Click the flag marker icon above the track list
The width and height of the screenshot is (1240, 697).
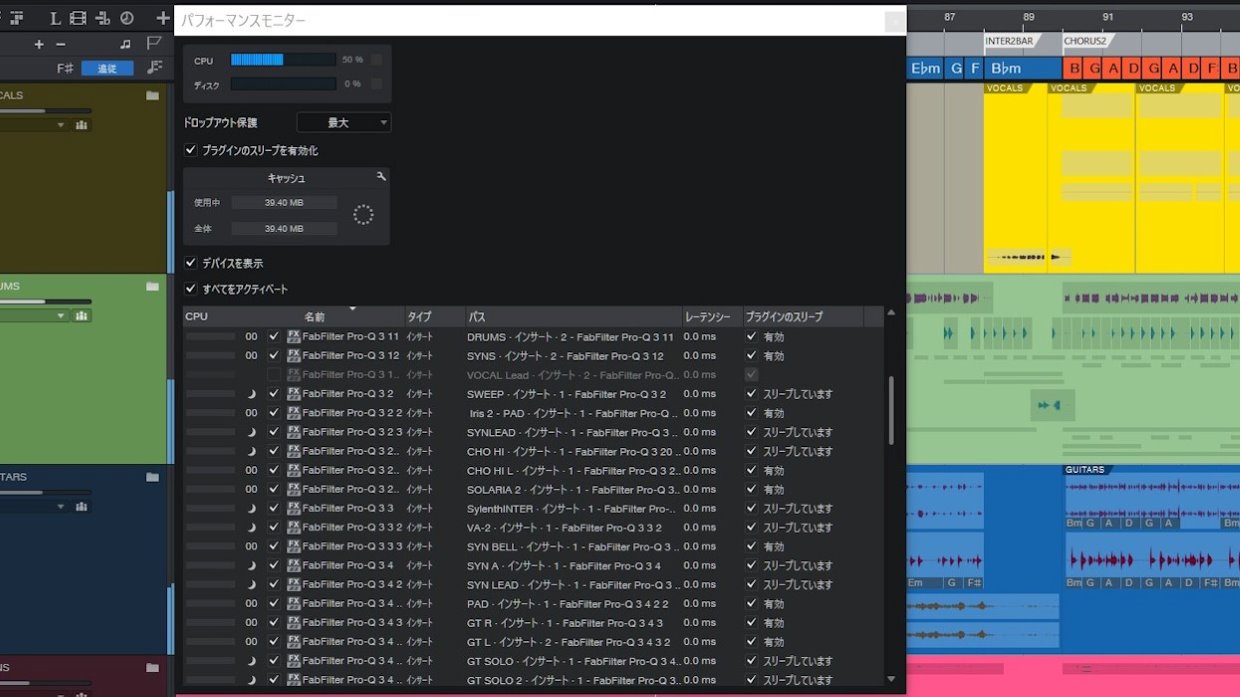(154, 44)
